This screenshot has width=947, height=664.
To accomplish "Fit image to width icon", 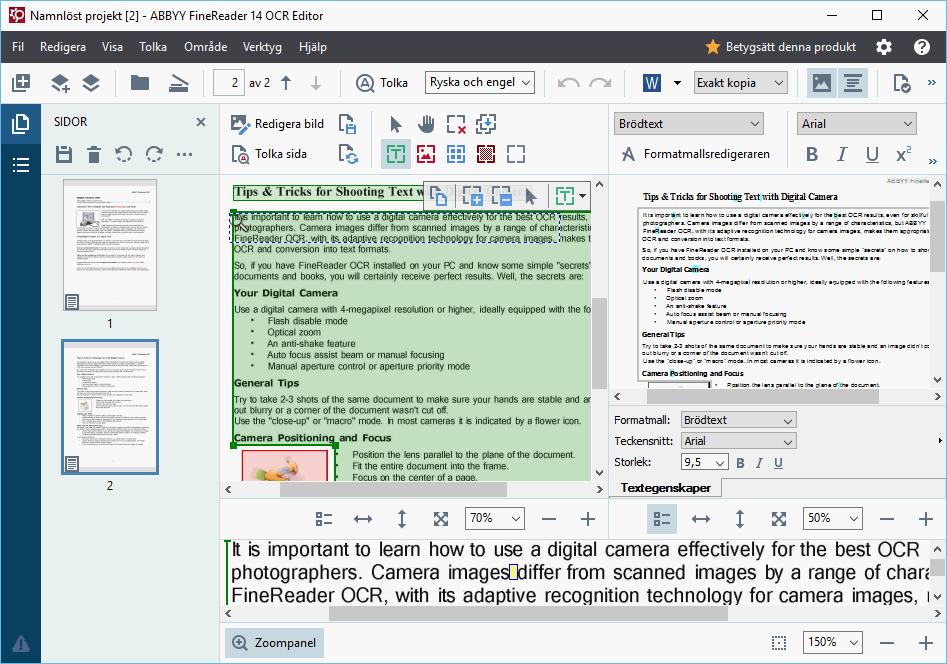I will (x=363, y=519).
